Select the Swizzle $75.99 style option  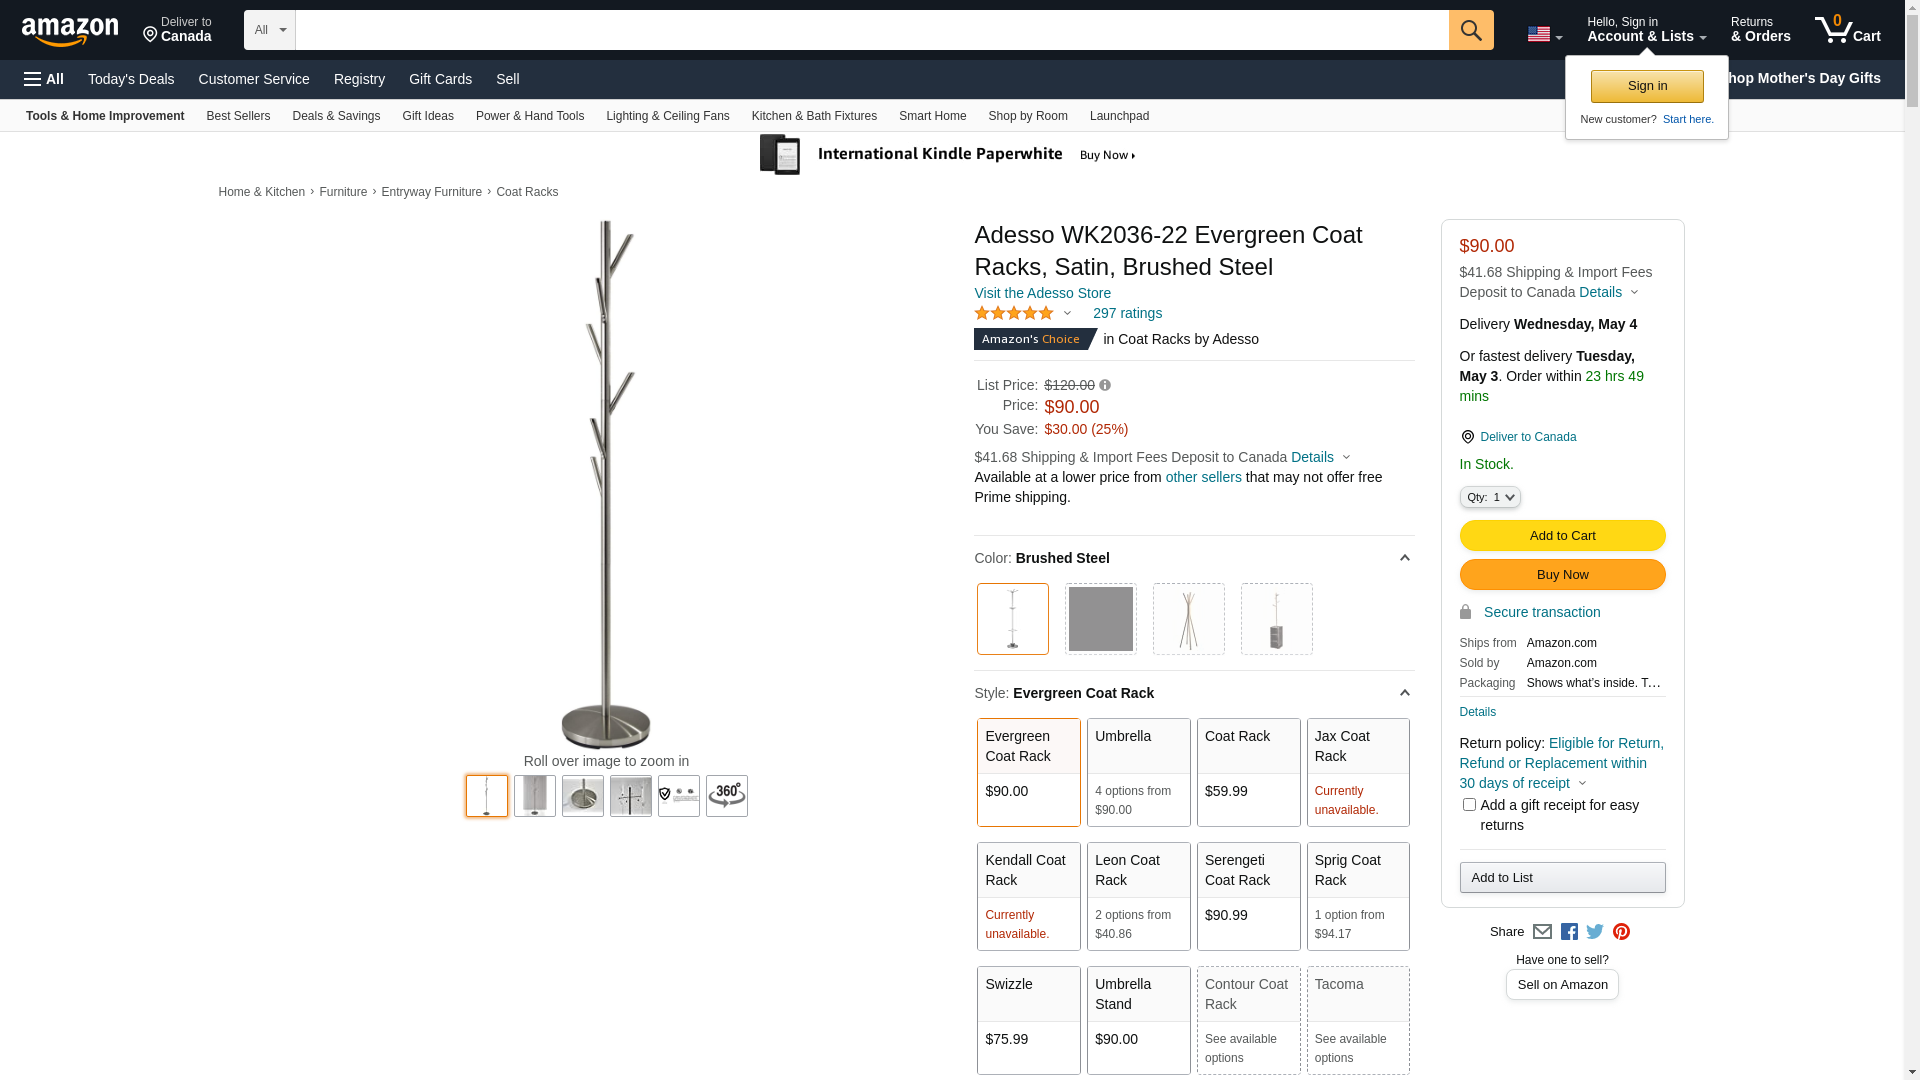point(1028,1020)
